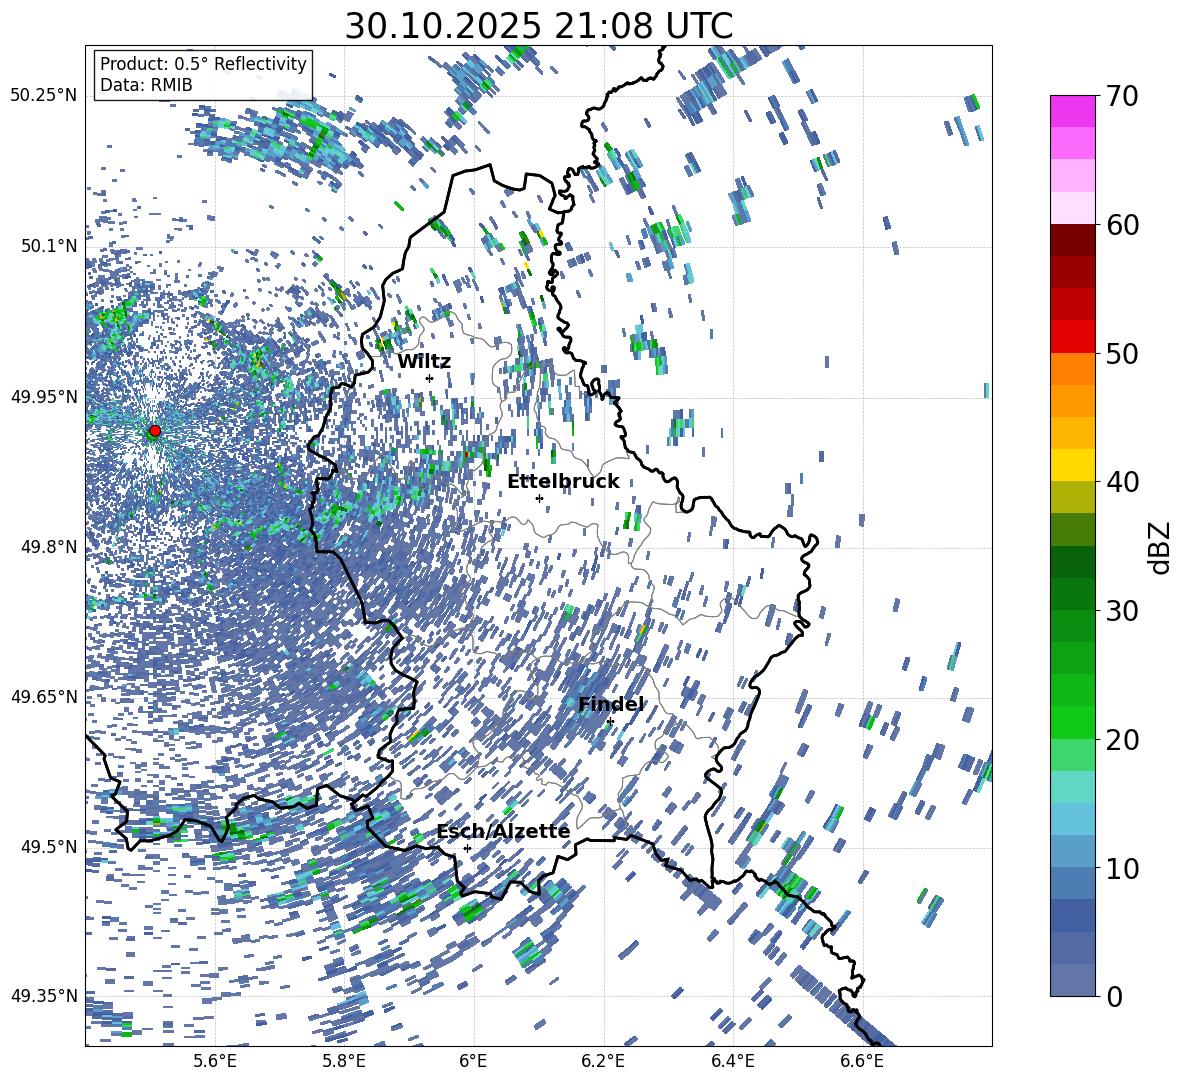1184x1081 pixels.
Task: Click the yellow colorbar swatch above 40
Action: coord(1072,466)
